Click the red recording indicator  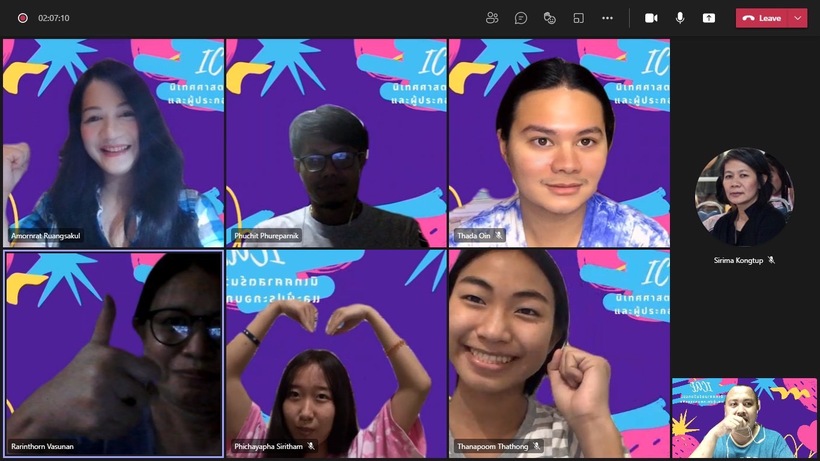pos(22,18)
